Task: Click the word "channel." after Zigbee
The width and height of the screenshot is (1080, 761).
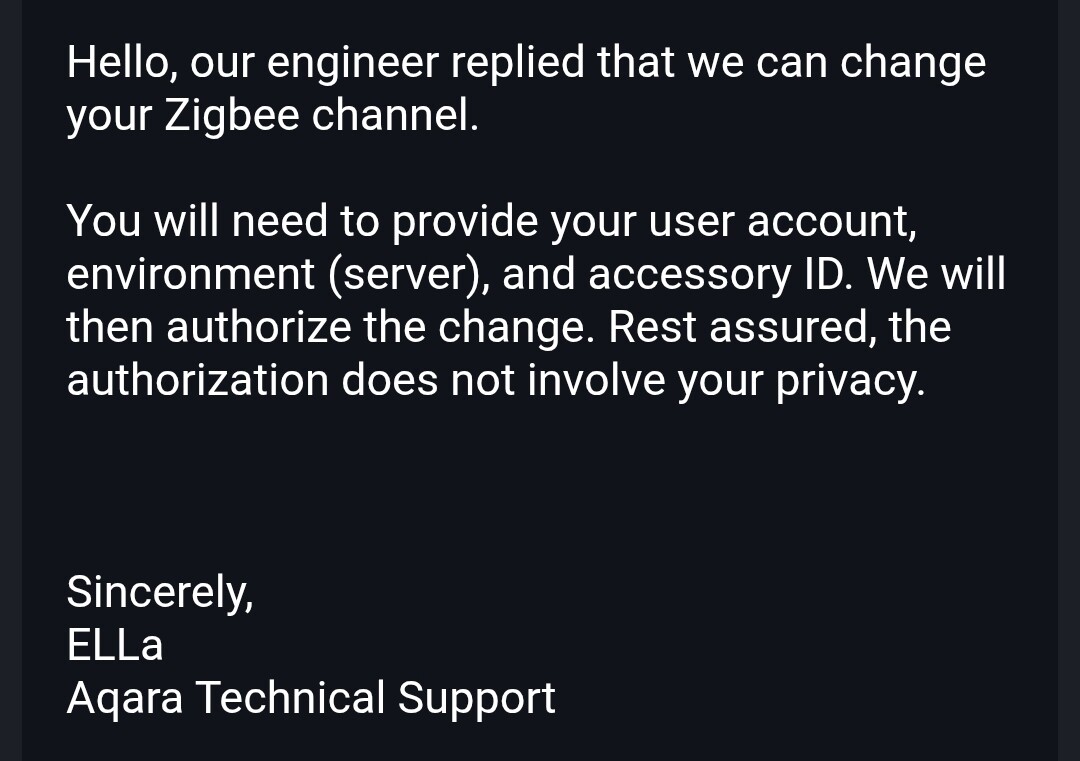Action: point(395,116)
